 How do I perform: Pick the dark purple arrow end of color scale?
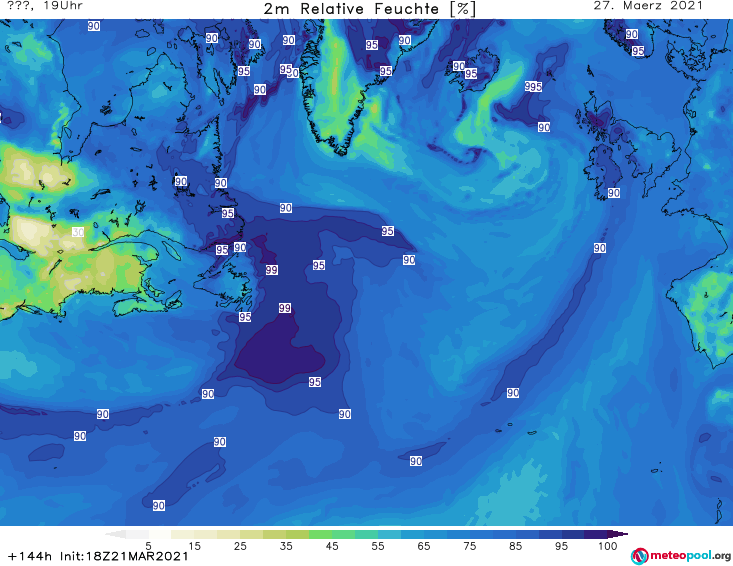(x=618, y=534)
